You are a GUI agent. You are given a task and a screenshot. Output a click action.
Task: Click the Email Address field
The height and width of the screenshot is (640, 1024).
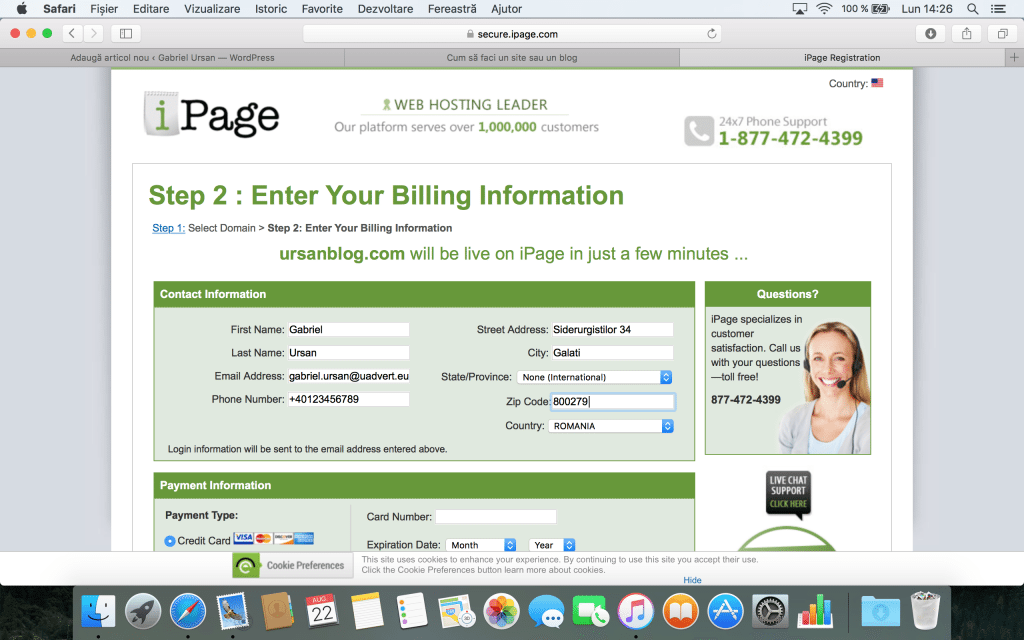click(349, 376)
